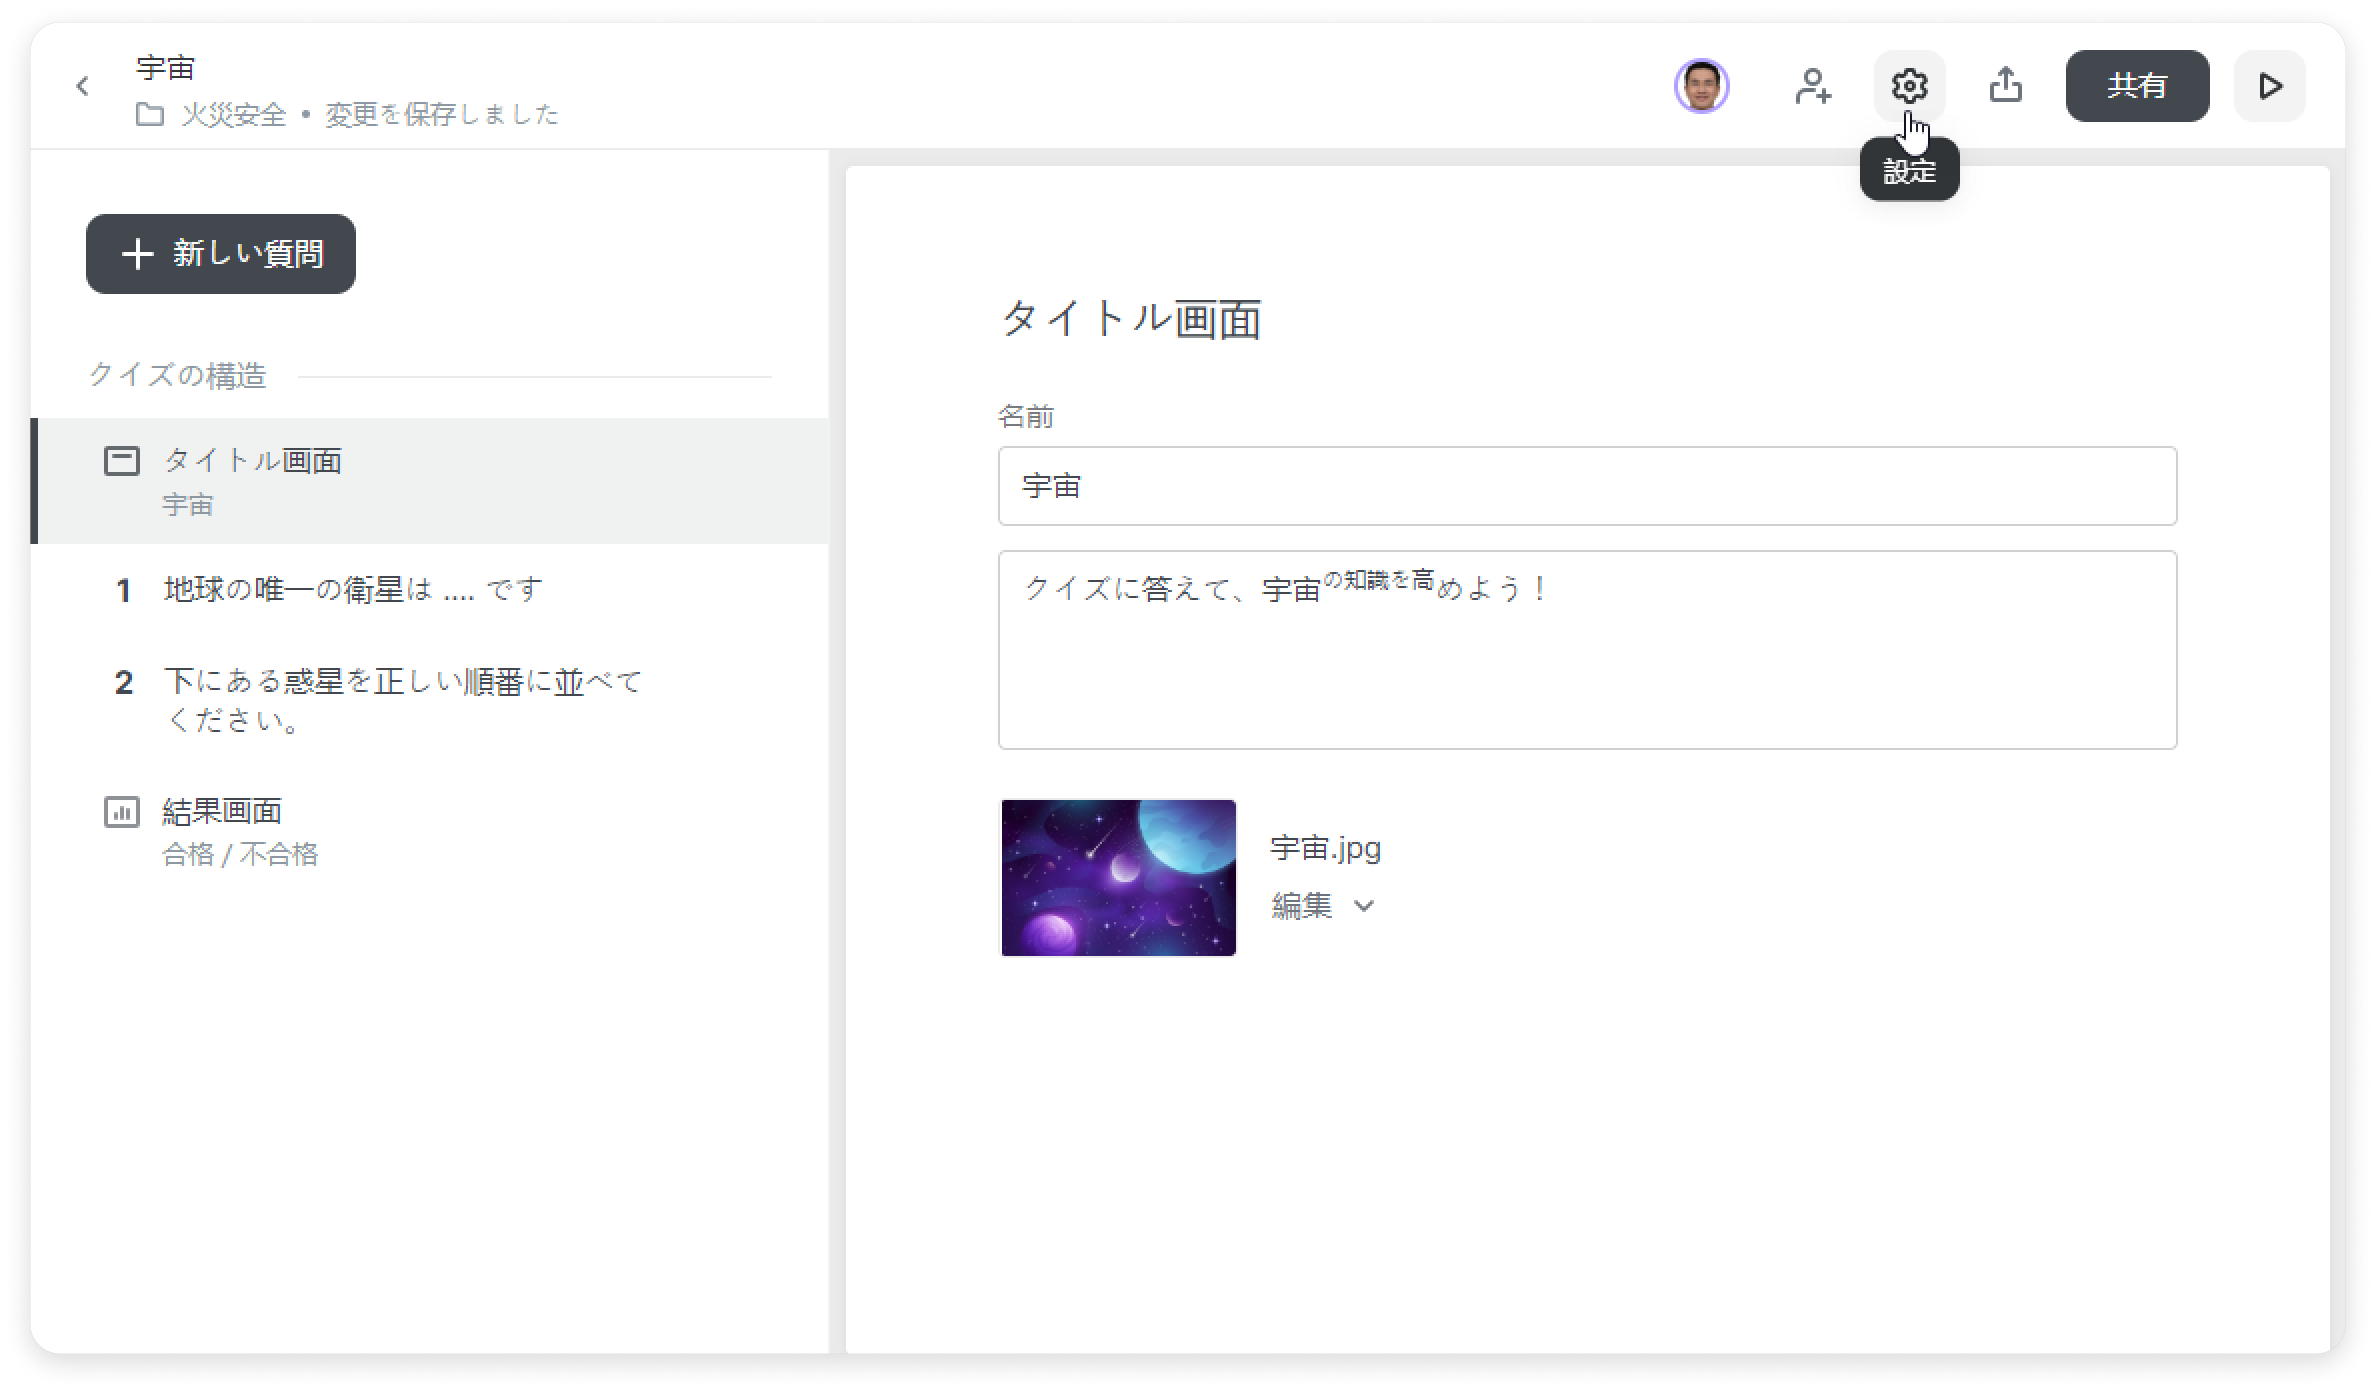Viewport: 2376px width, 1392px height.
Task: Click the 共有 share button
Action: pyautogui.click(x=2137, y=86)
